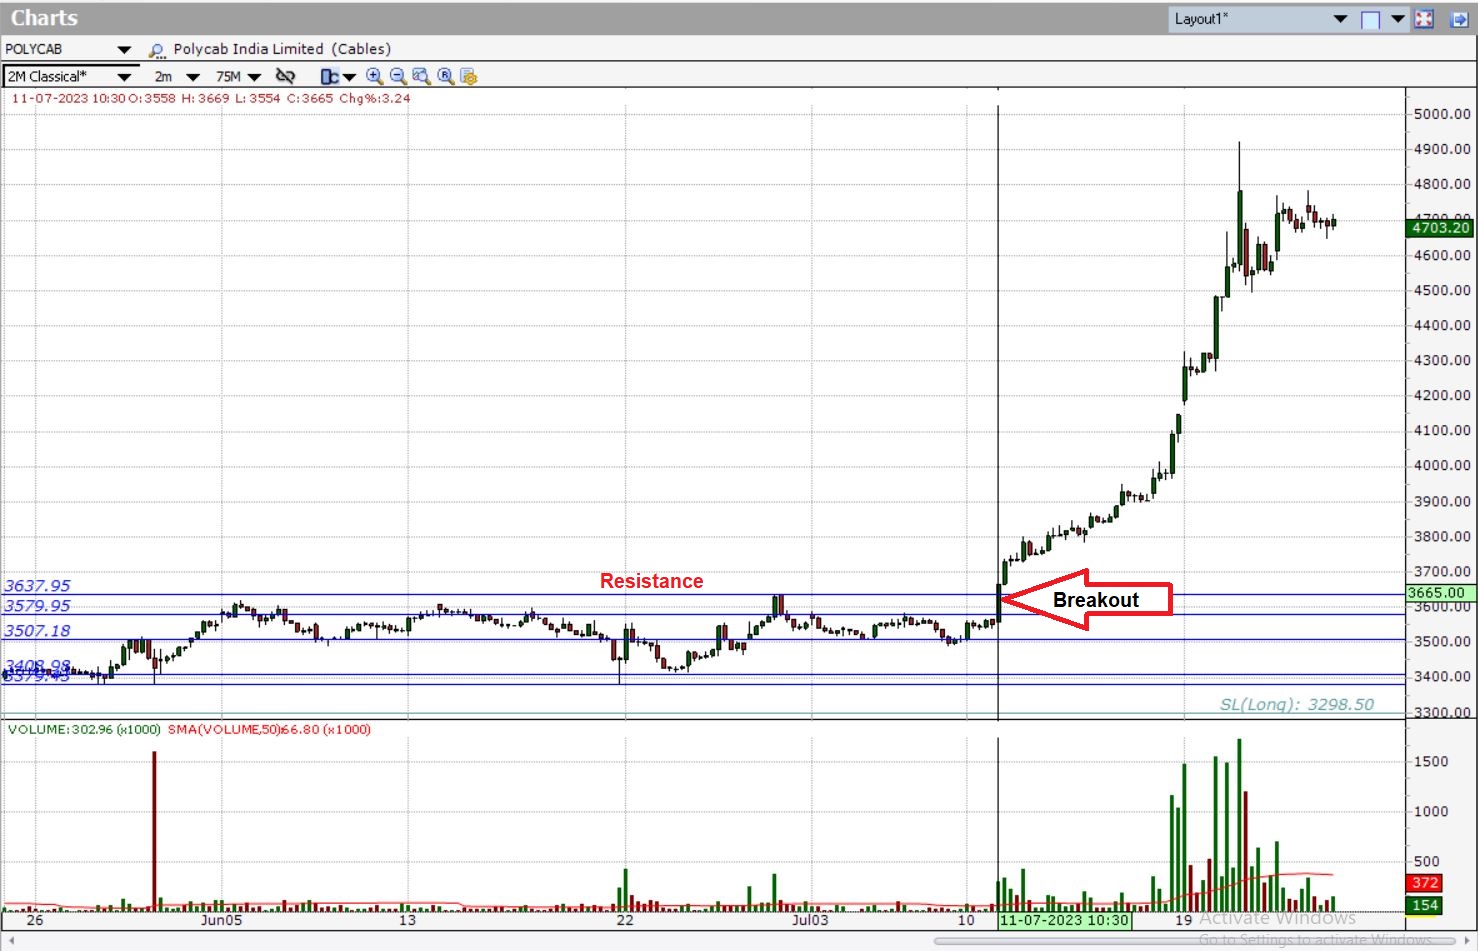1478x951 pixels.
Task: Open the 2m period dropdown
Action: [x=193, y=77]
